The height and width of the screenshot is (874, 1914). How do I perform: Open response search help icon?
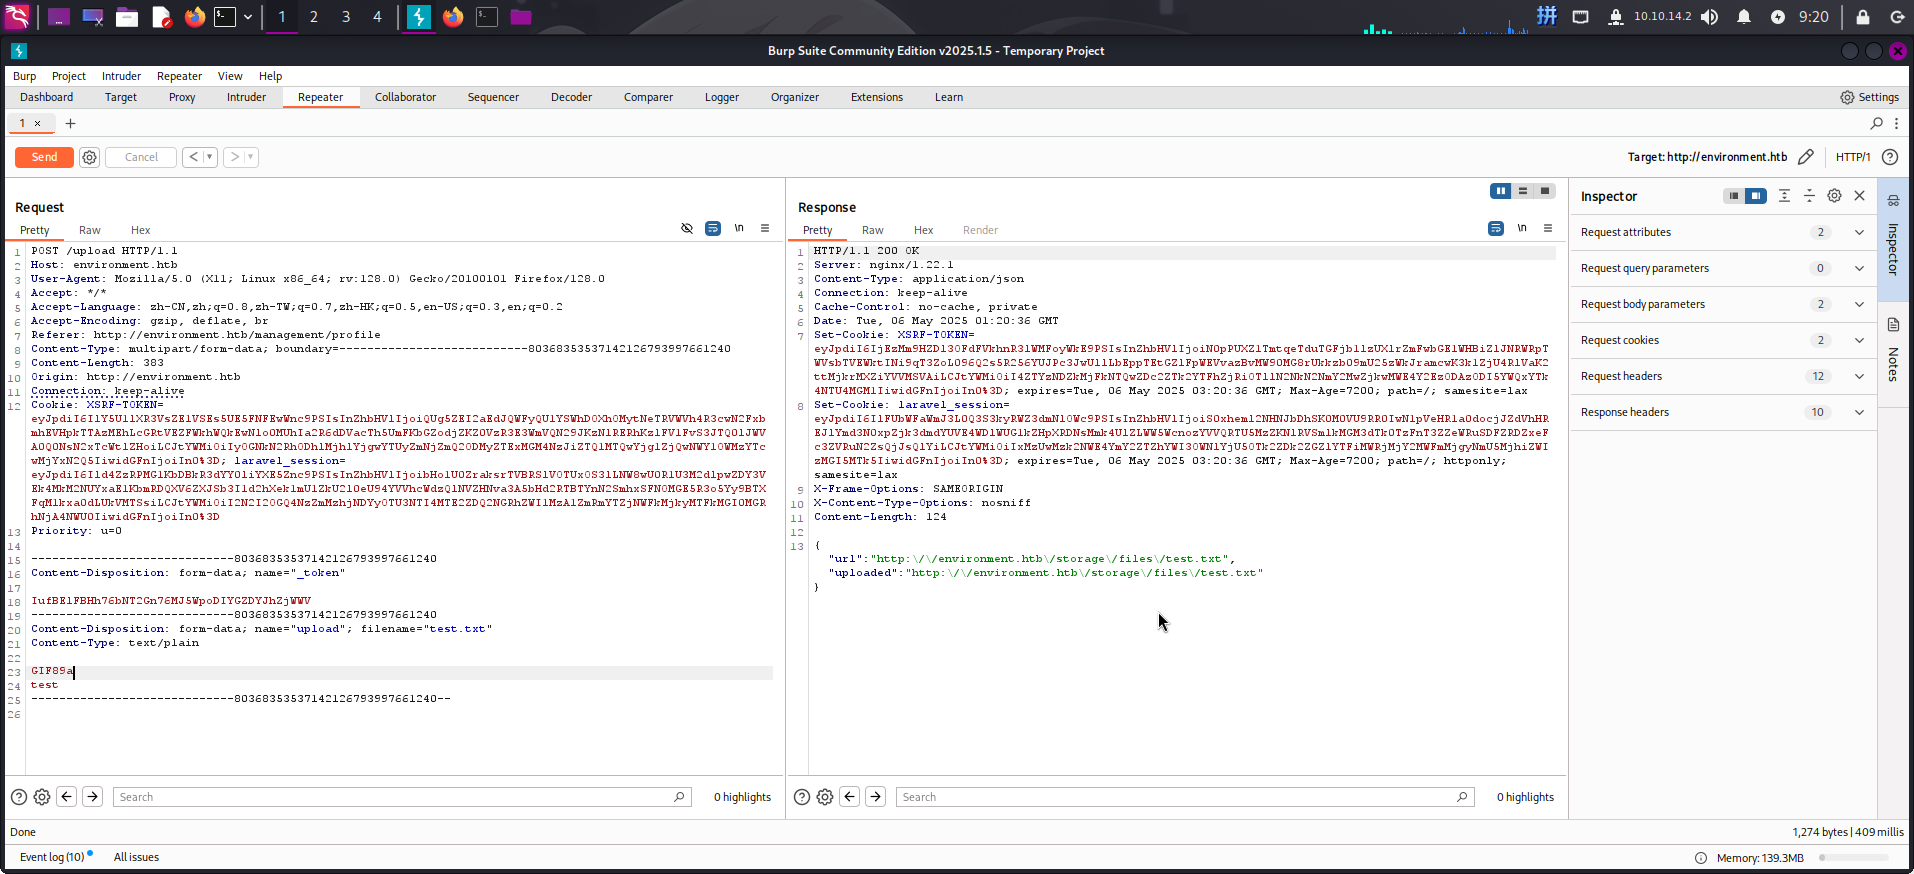click(801, 797)
